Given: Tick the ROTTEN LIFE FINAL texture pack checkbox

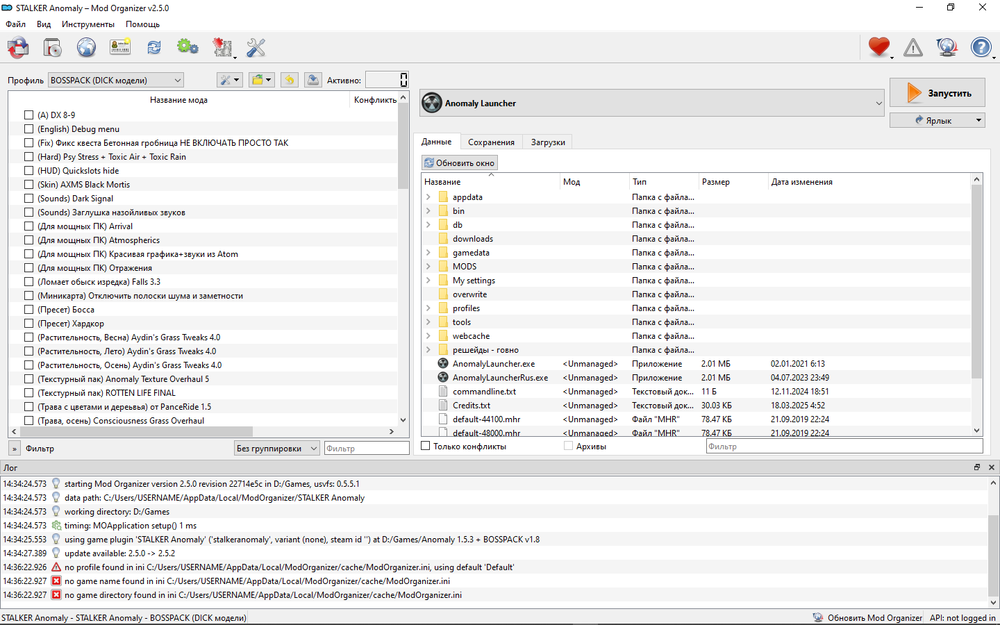Looking at the screenshot, I should click(x=29, y=393).
